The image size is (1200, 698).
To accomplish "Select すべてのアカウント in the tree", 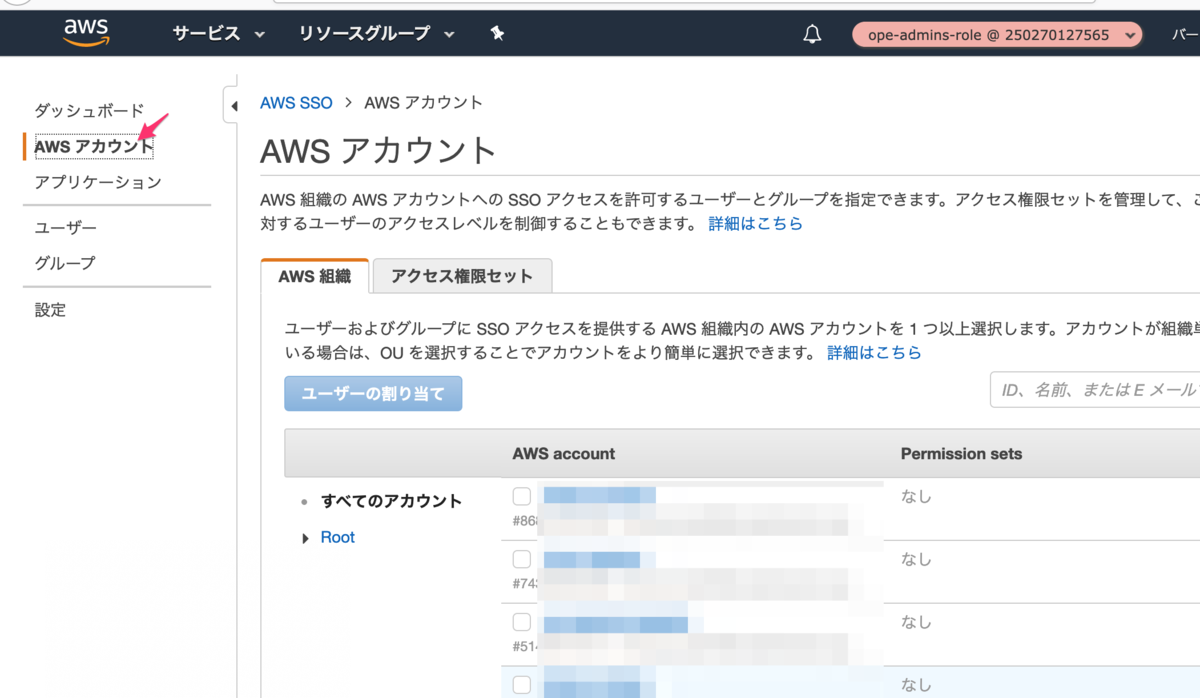I will coord(391,501).
